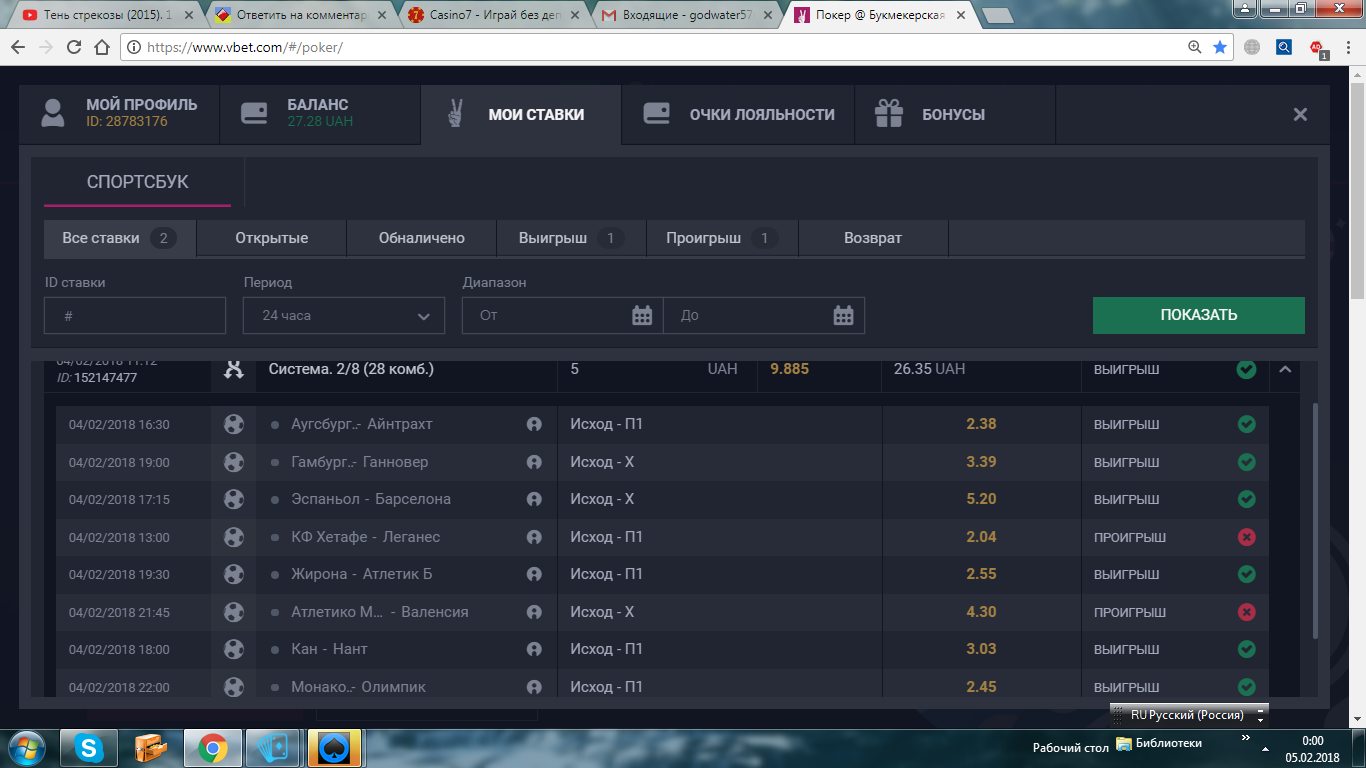The height and width of the screenshot is (768, 1366).
Task: Click the bets list scrollbar
Action: click(x=1315, y=520)
